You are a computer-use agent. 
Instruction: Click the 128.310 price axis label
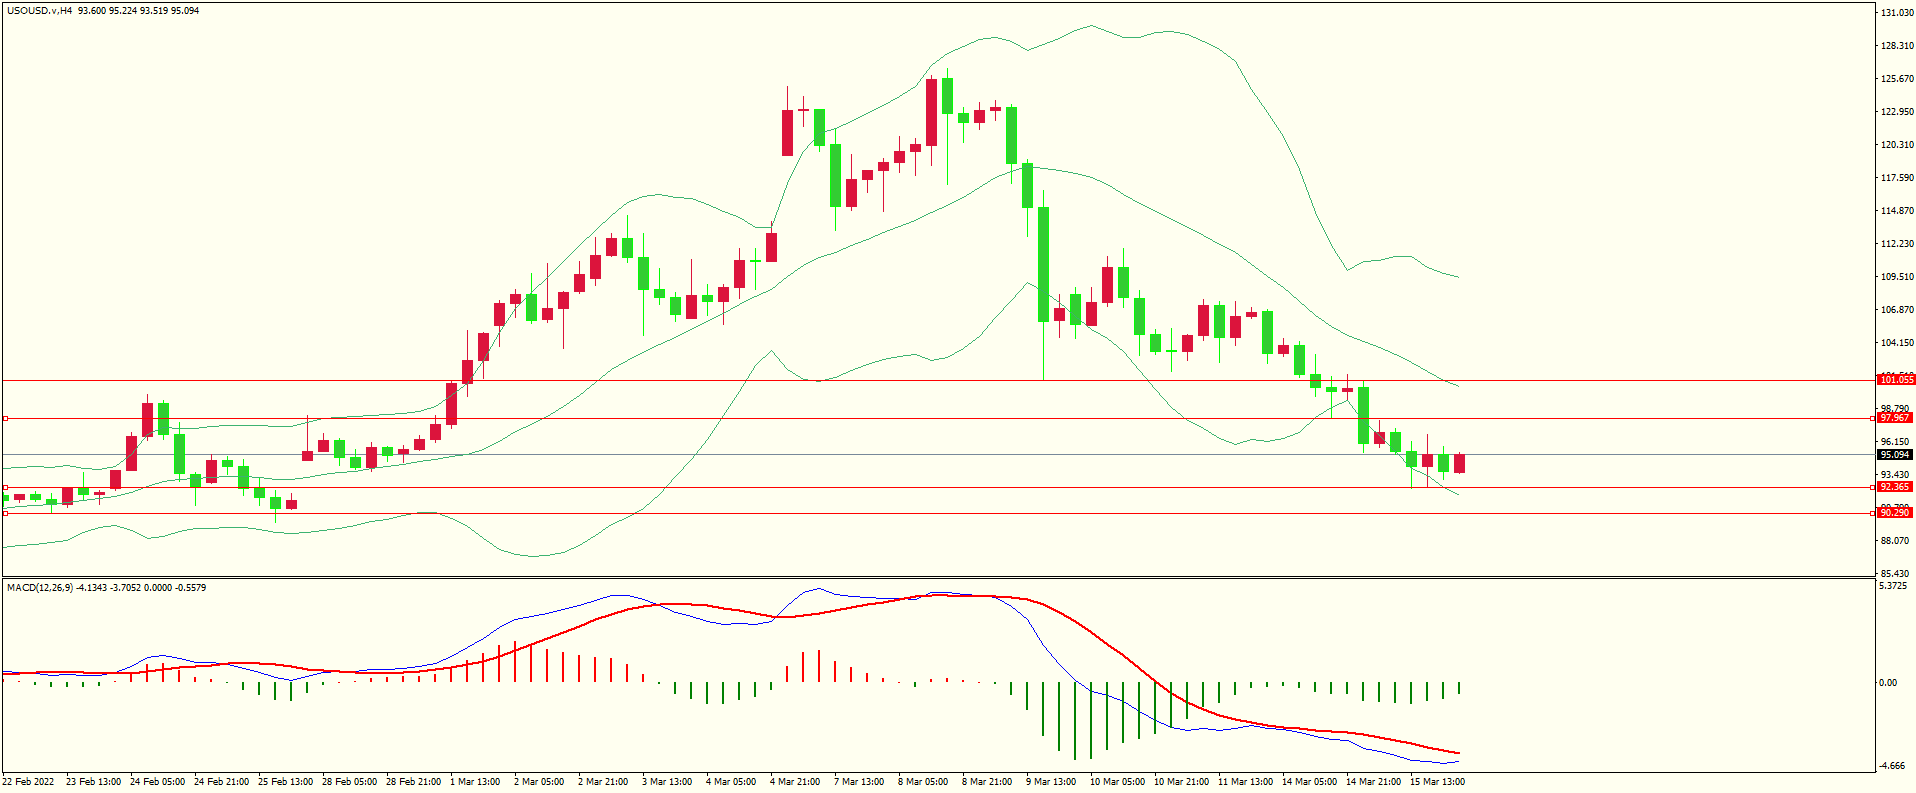[x=1897, y=46]
